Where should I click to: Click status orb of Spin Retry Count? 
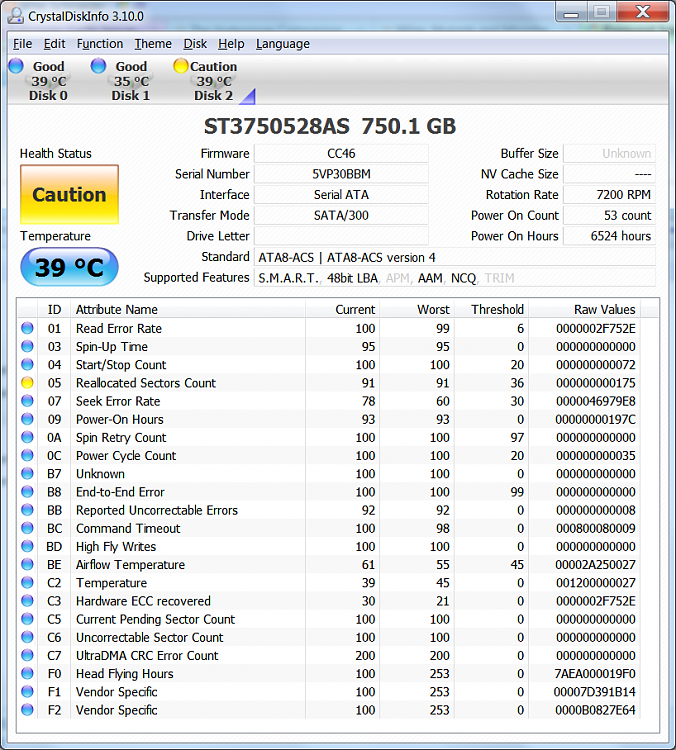click(27, 437)
